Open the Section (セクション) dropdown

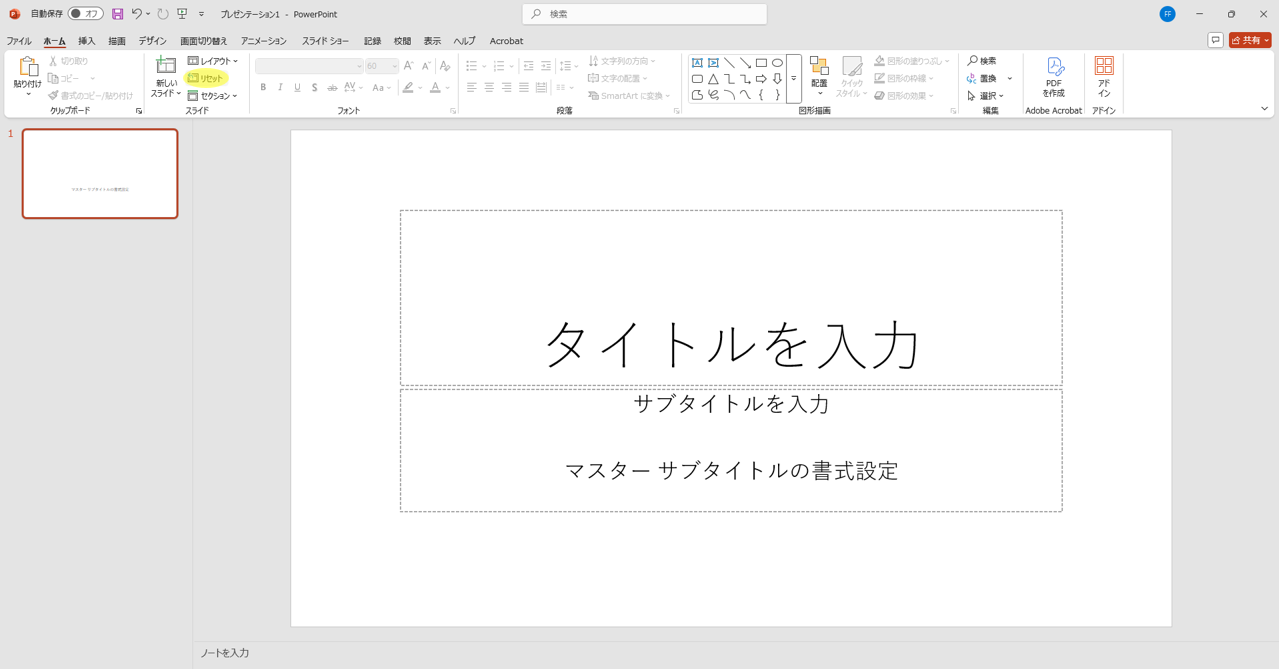(213, 96)
